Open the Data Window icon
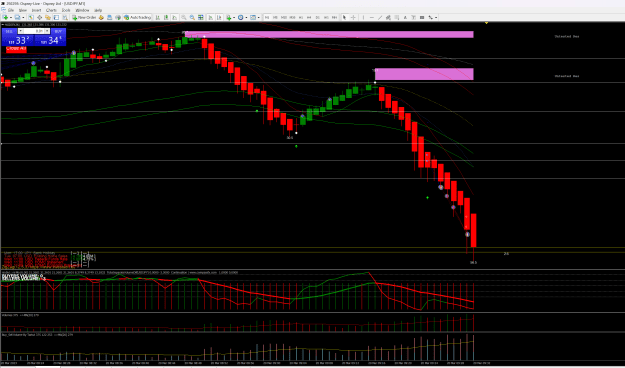This screenshot has height=368, width=625. pos(39,18)
